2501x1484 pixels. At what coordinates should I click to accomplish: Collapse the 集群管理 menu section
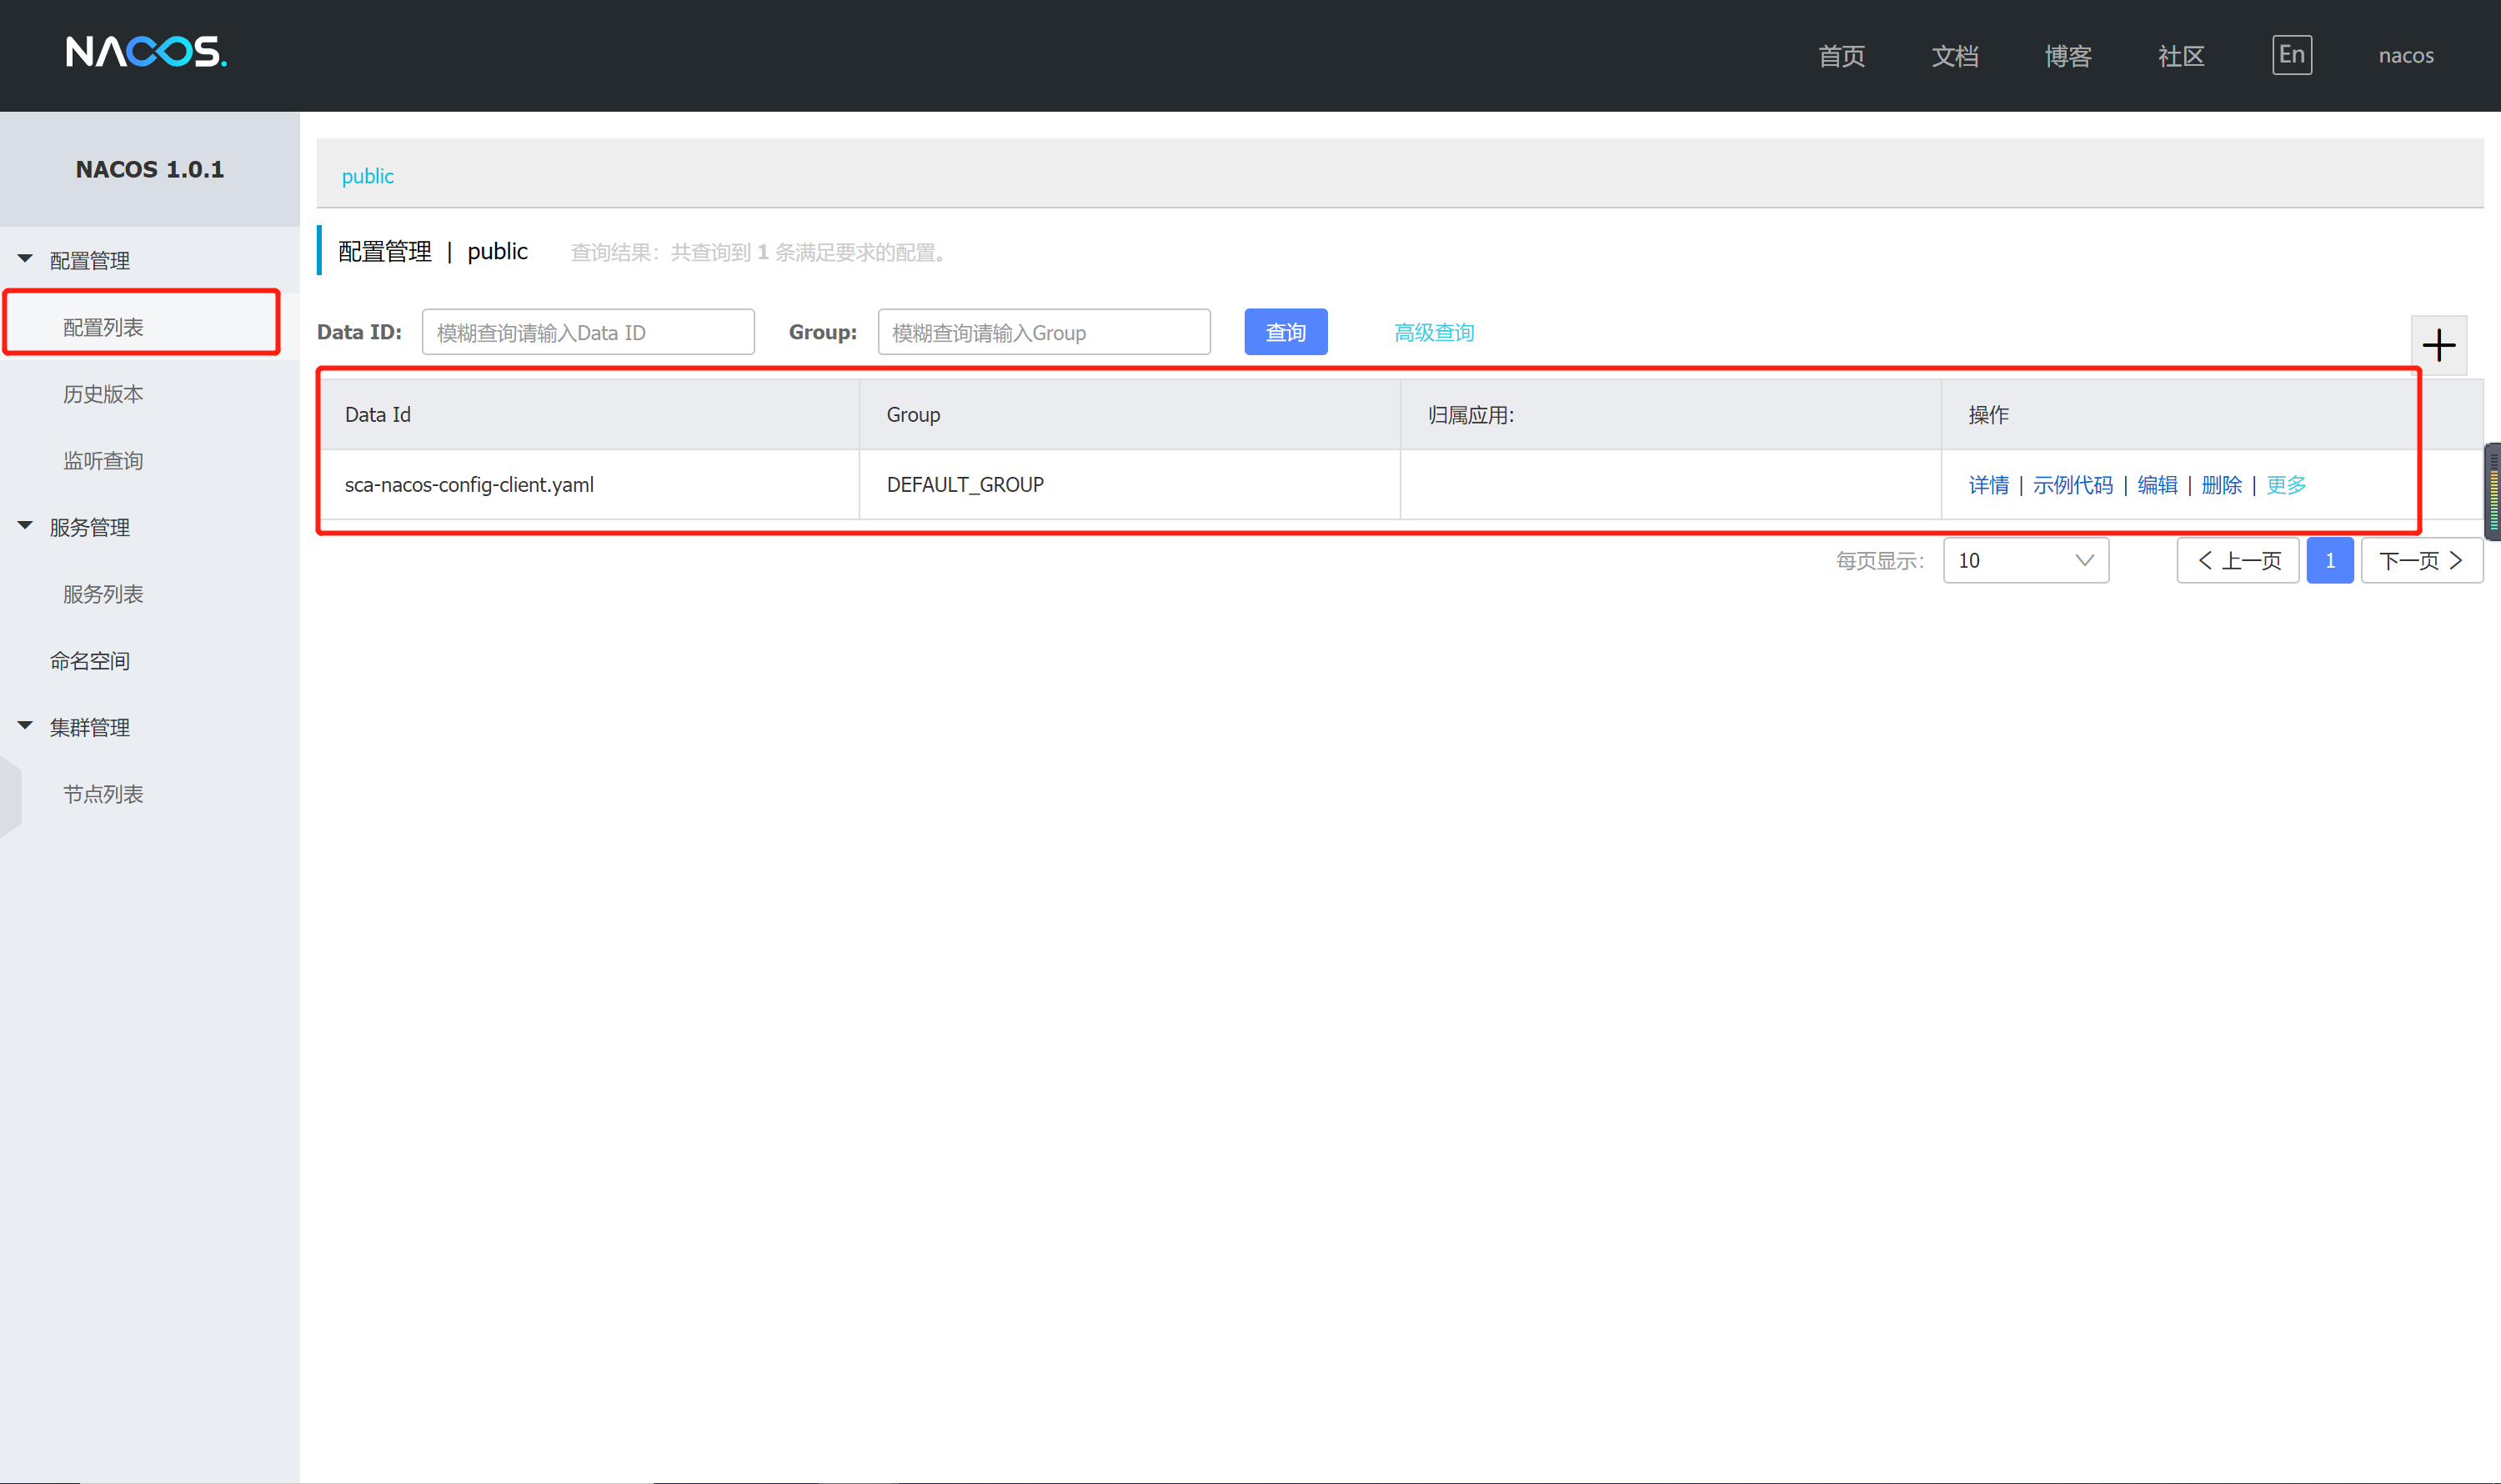[26, 727]
